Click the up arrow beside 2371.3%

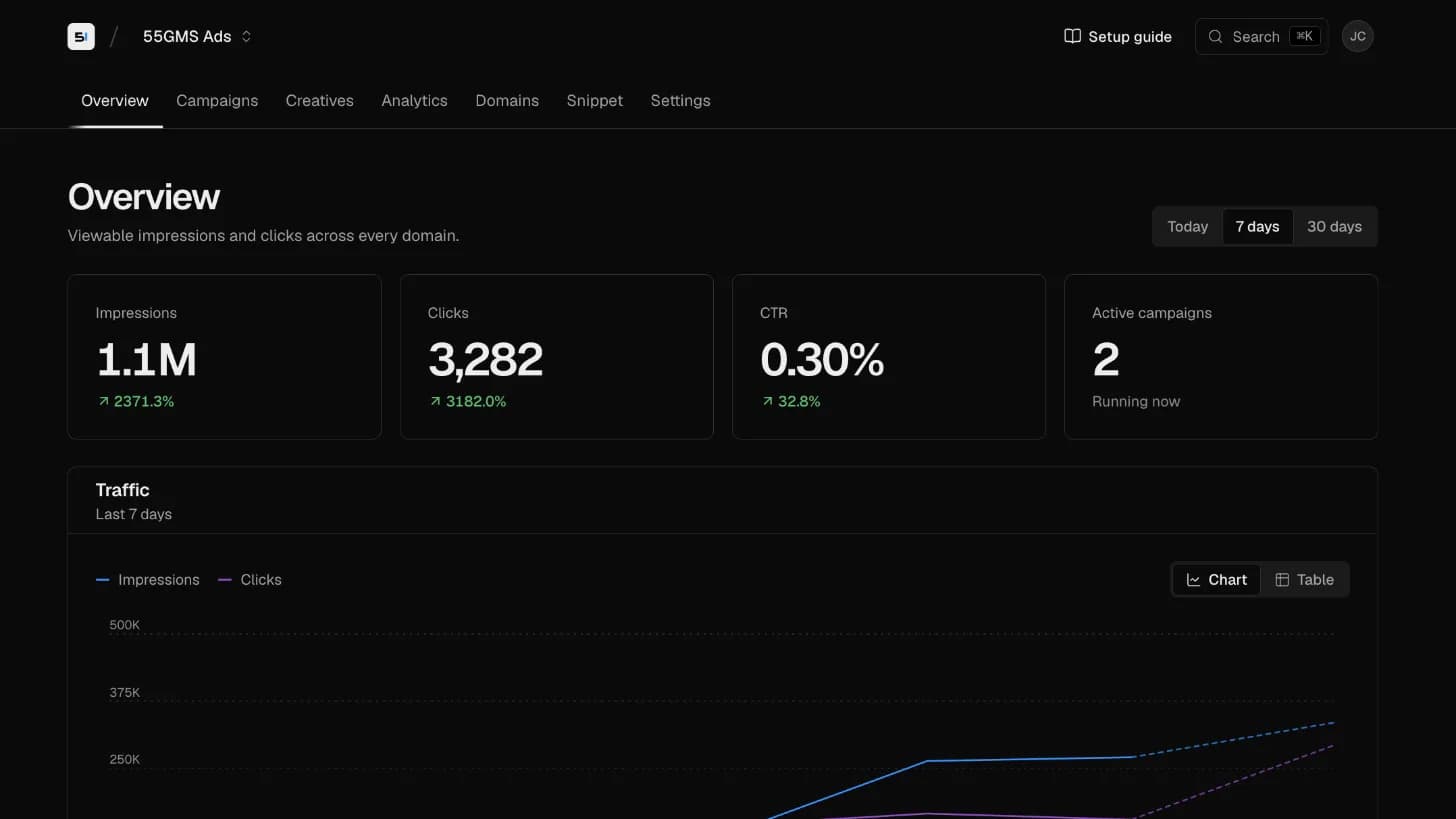103,401
